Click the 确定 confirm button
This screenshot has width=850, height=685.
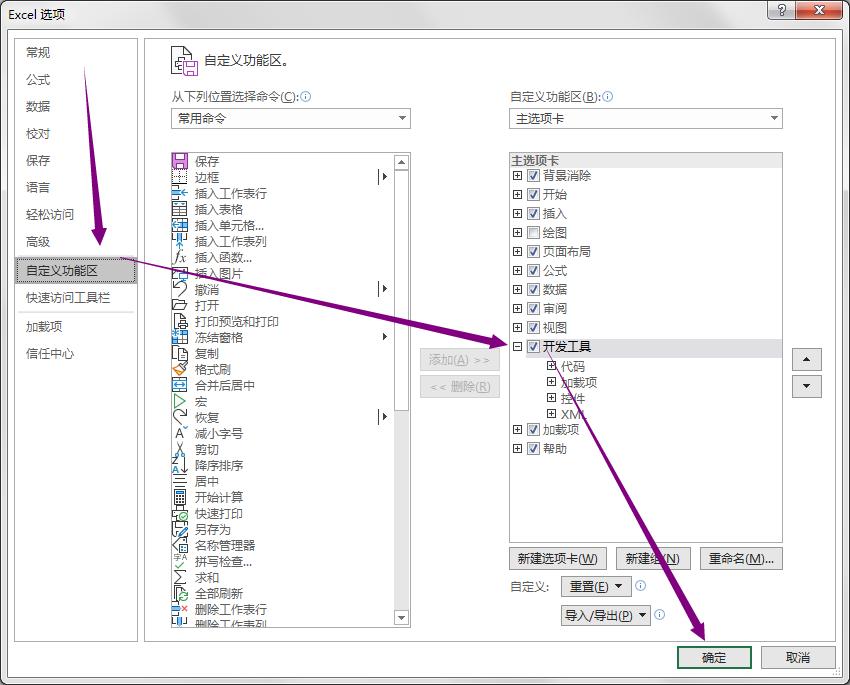[714, 657]
